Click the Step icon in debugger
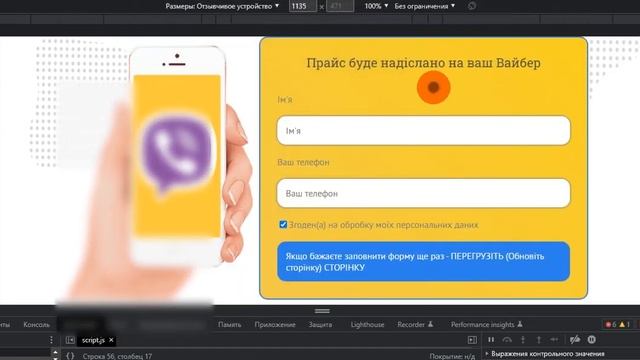640x360 pixels. pyautogui.click(x=554, y=340)
